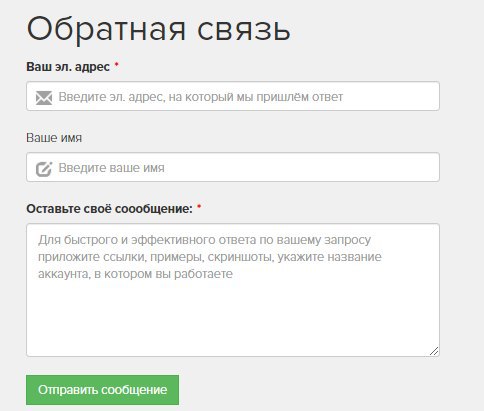Click the 'Оставьте своё748 сoообщение:' label
The image size is (484, 411).
click(109, 209)
